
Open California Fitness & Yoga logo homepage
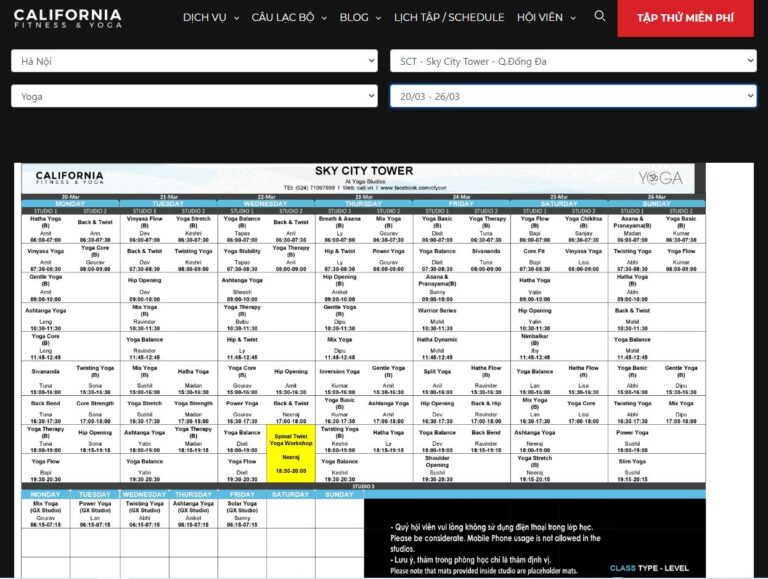pos(68,19)
